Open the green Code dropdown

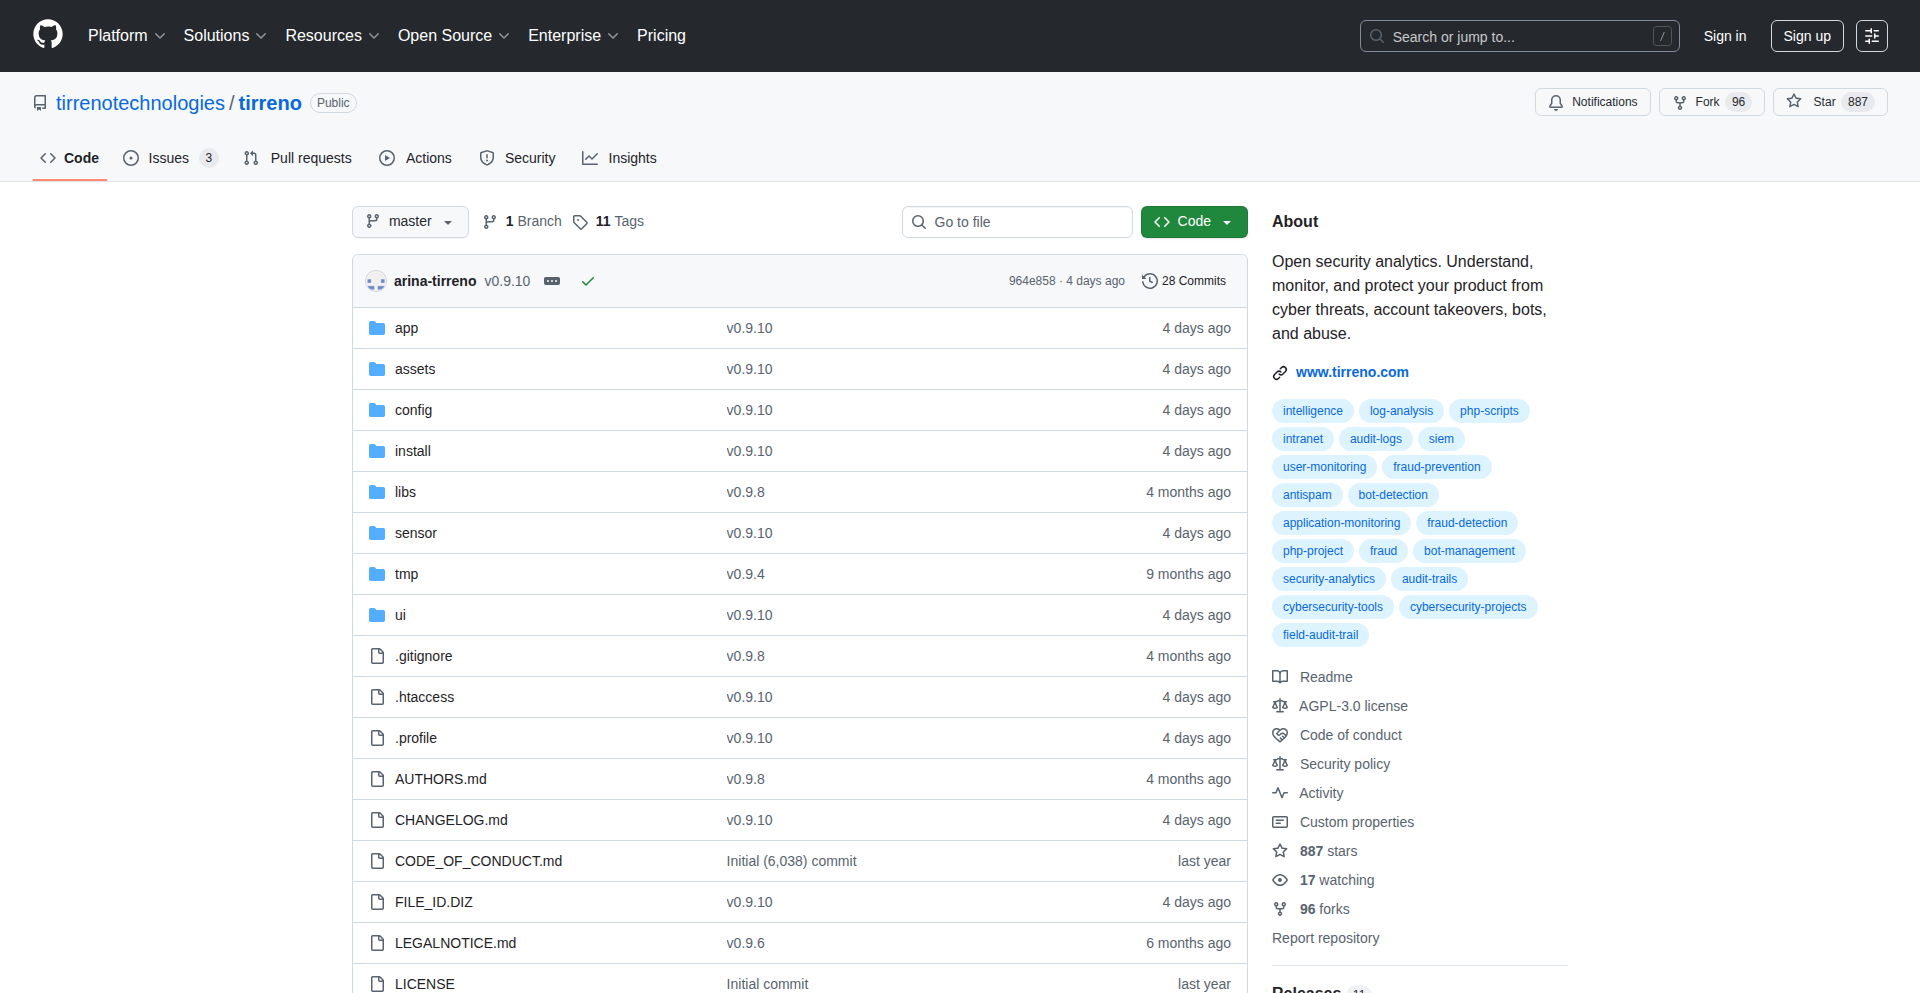coord(1193,222)
